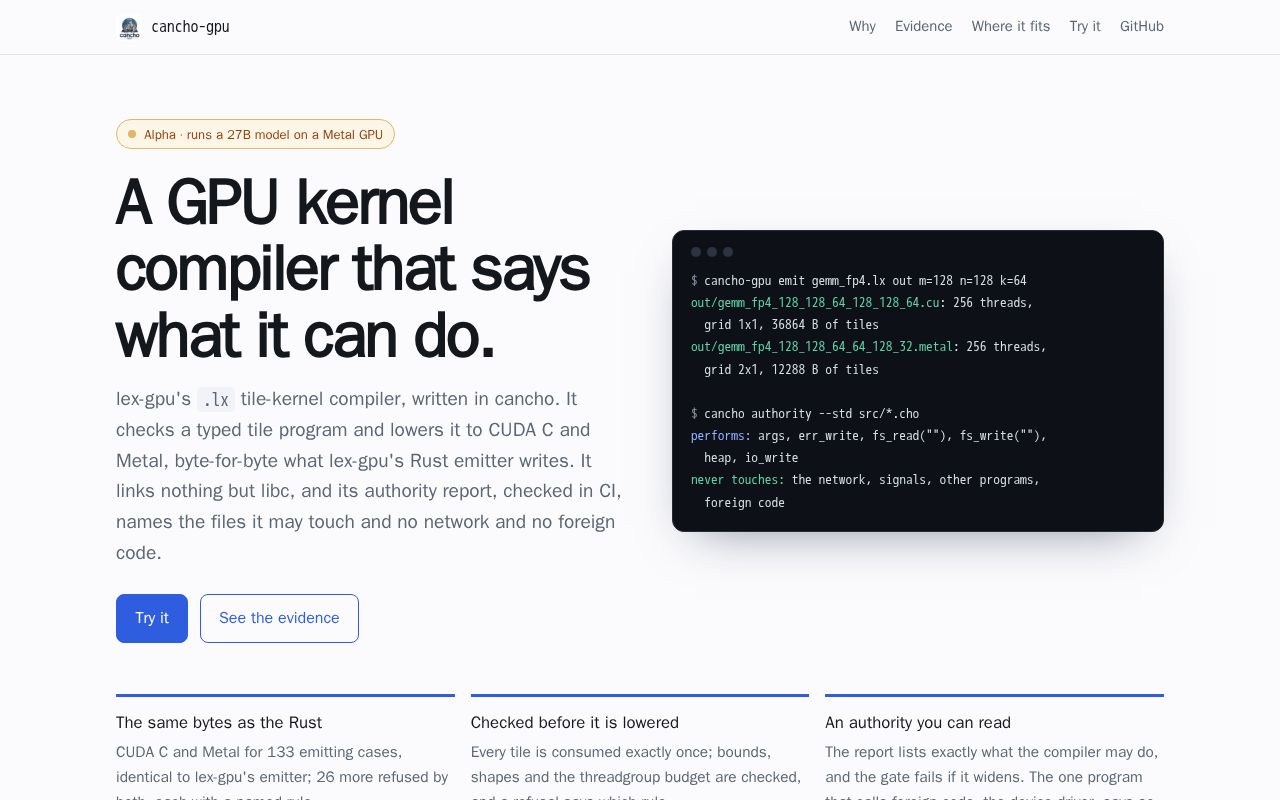Select the 'cancho authority --std' command line
The width and height of the screenshot is (1280, 800).
click(x=805, y=413)
